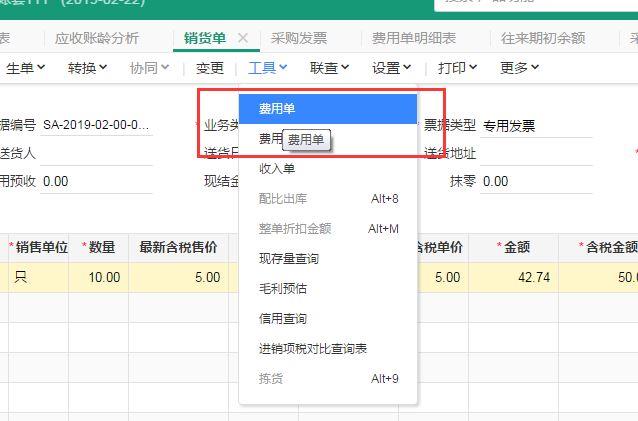Image resolution: width=638 pixels, height=421 pixels.
Task: Click the 送货人 input field
Action: click(96, 153)
